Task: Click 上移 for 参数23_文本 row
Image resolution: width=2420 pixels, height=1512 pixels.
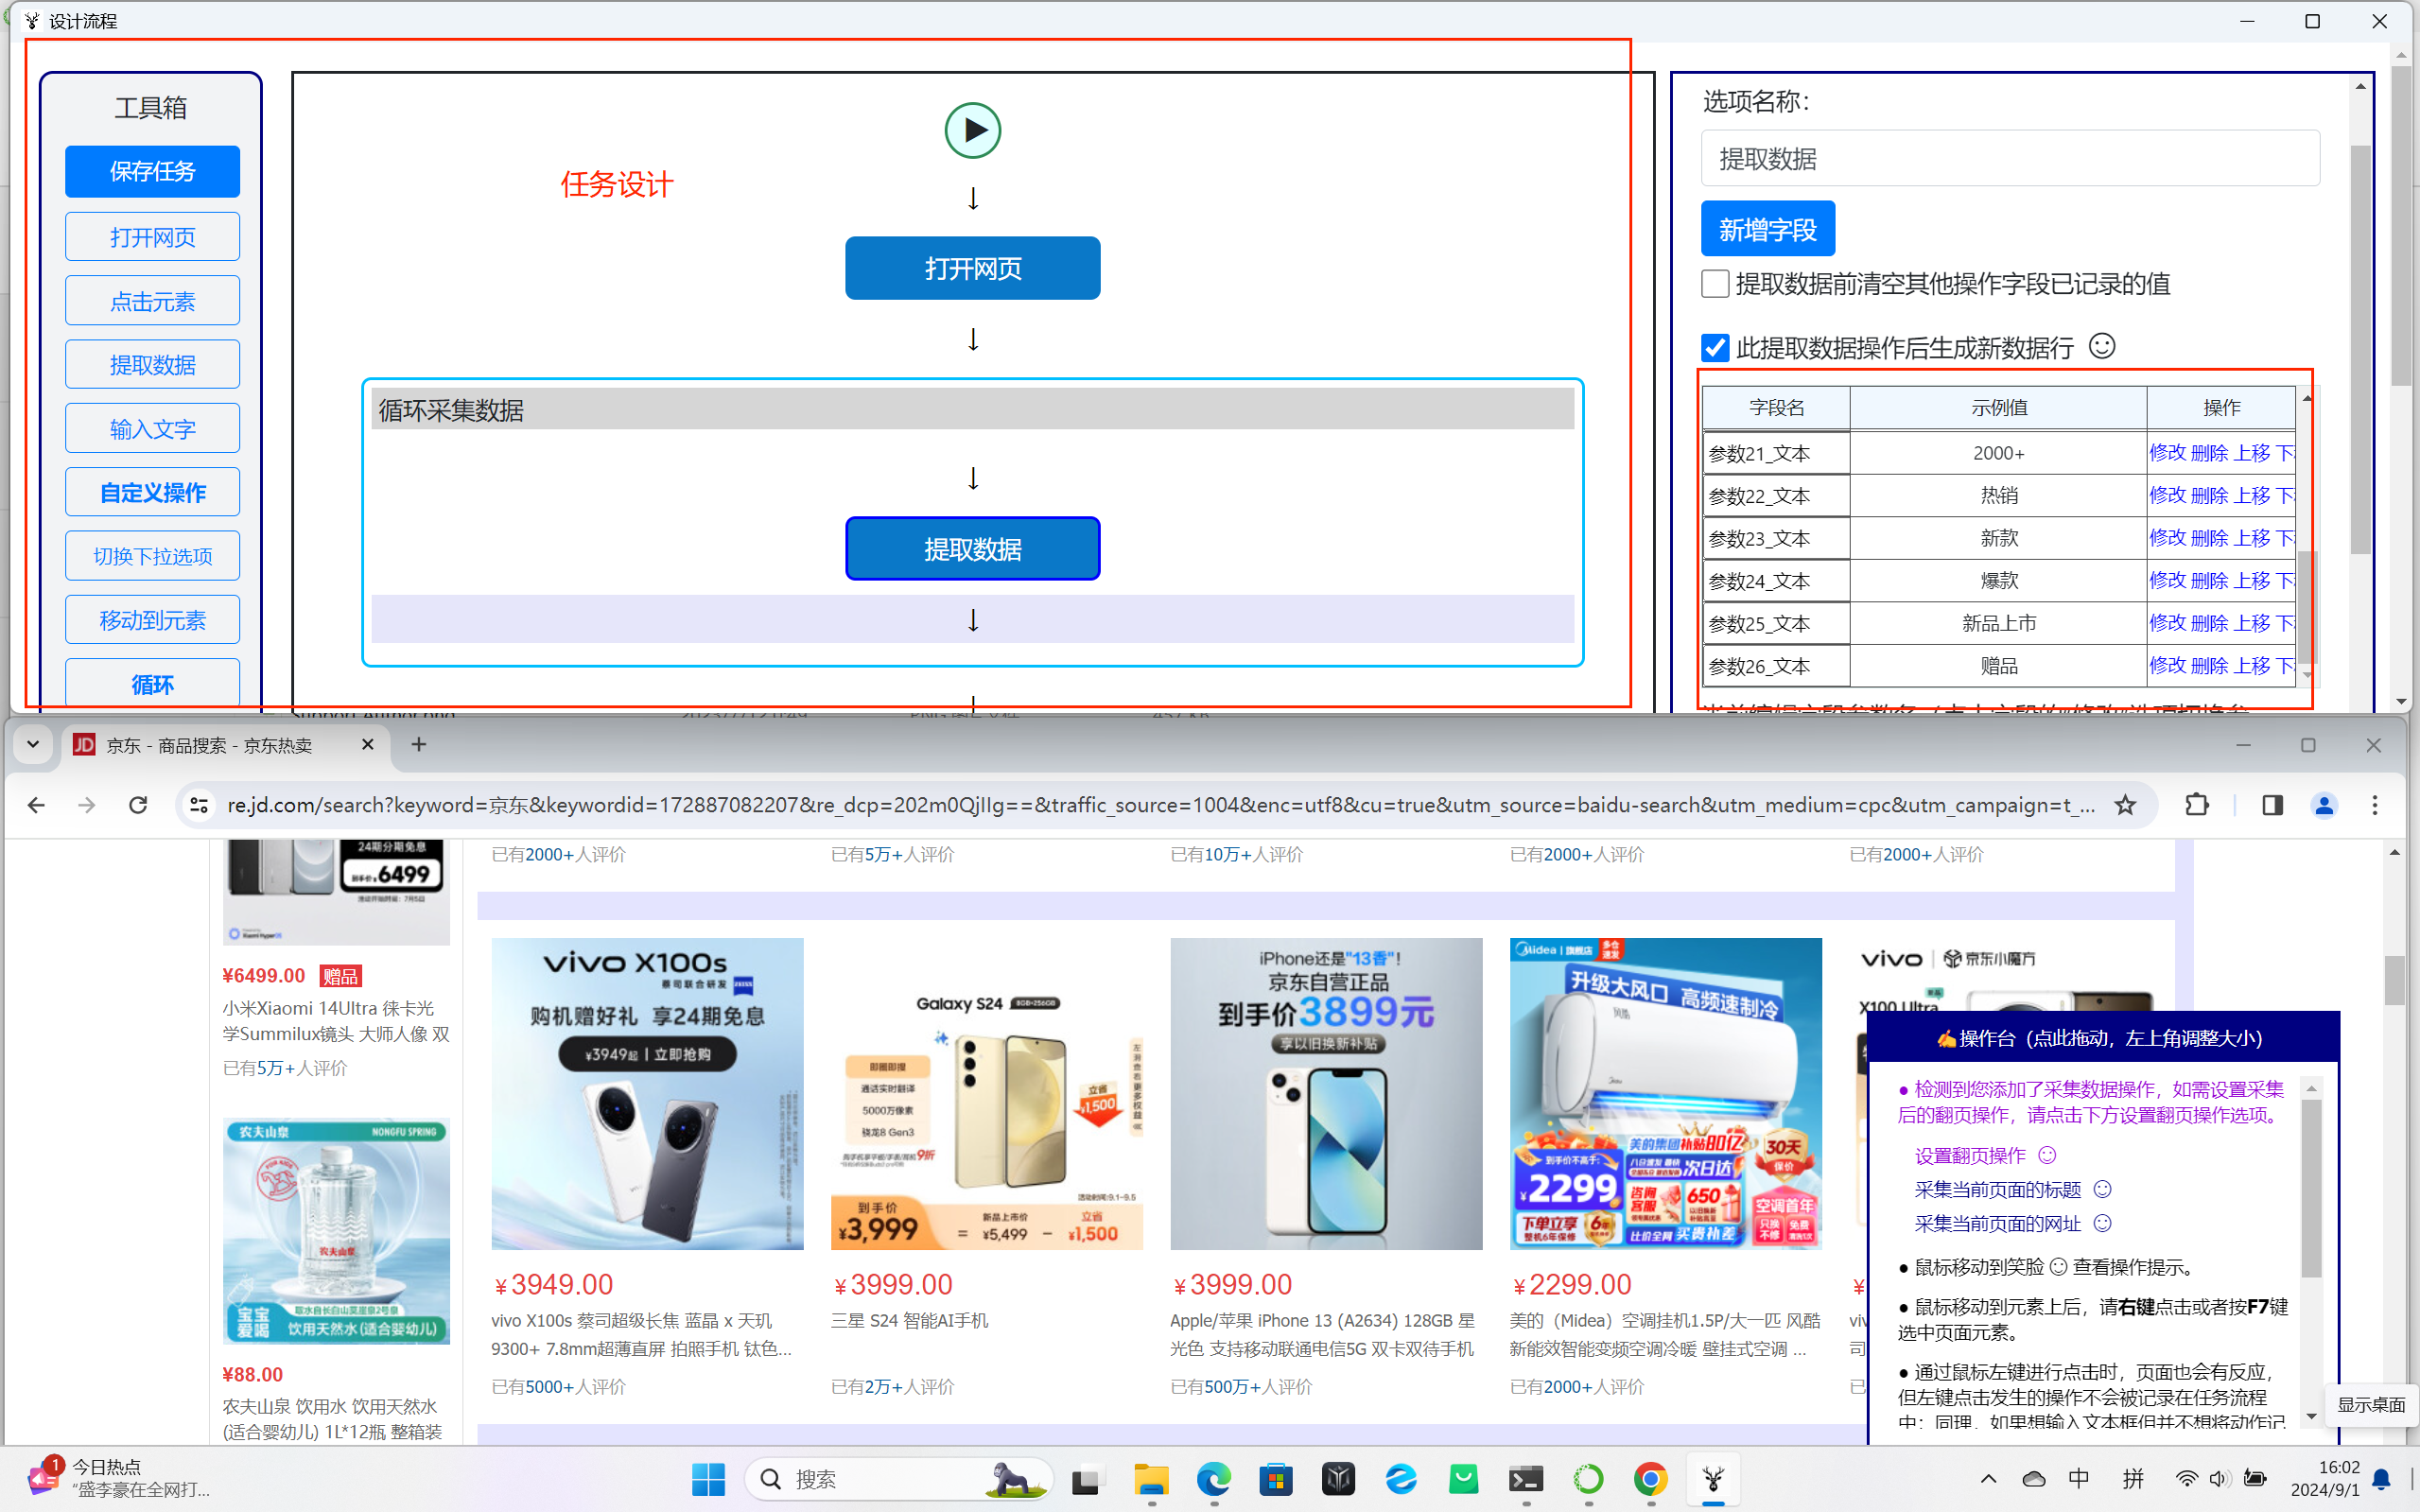Action: point(2252,539)
